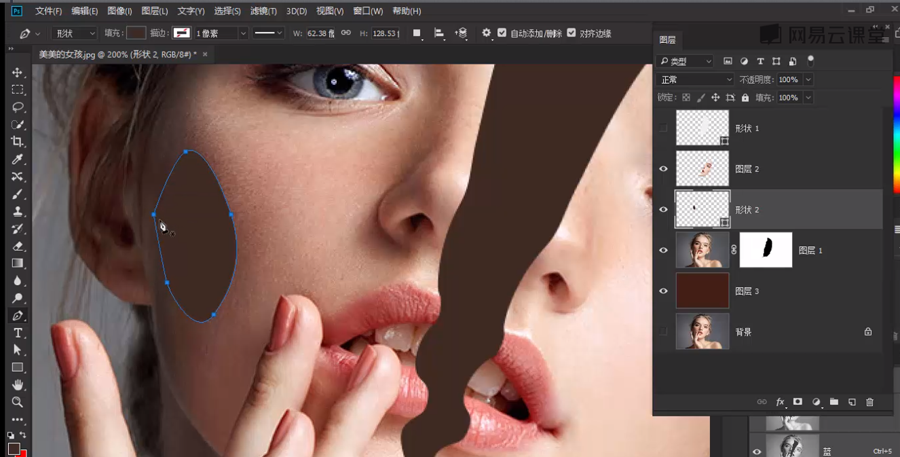Create a new group with folder icon
This screenshot has height=457, width=900.
pyautogui.click(x=834, y=402)
